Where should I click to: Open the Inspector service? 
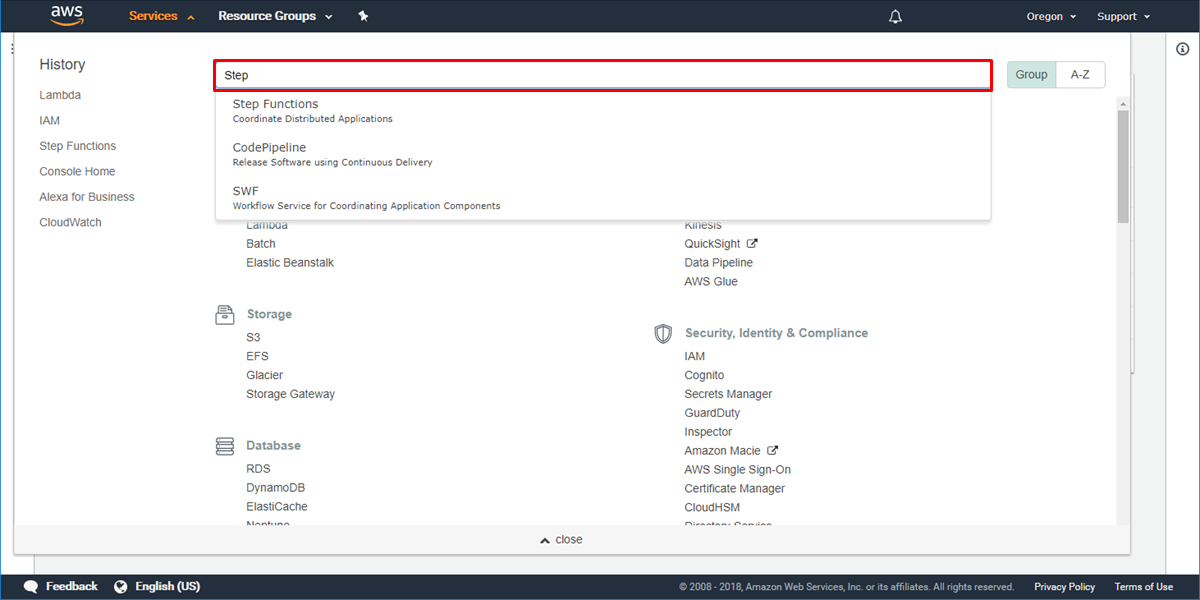coord(708,432)
